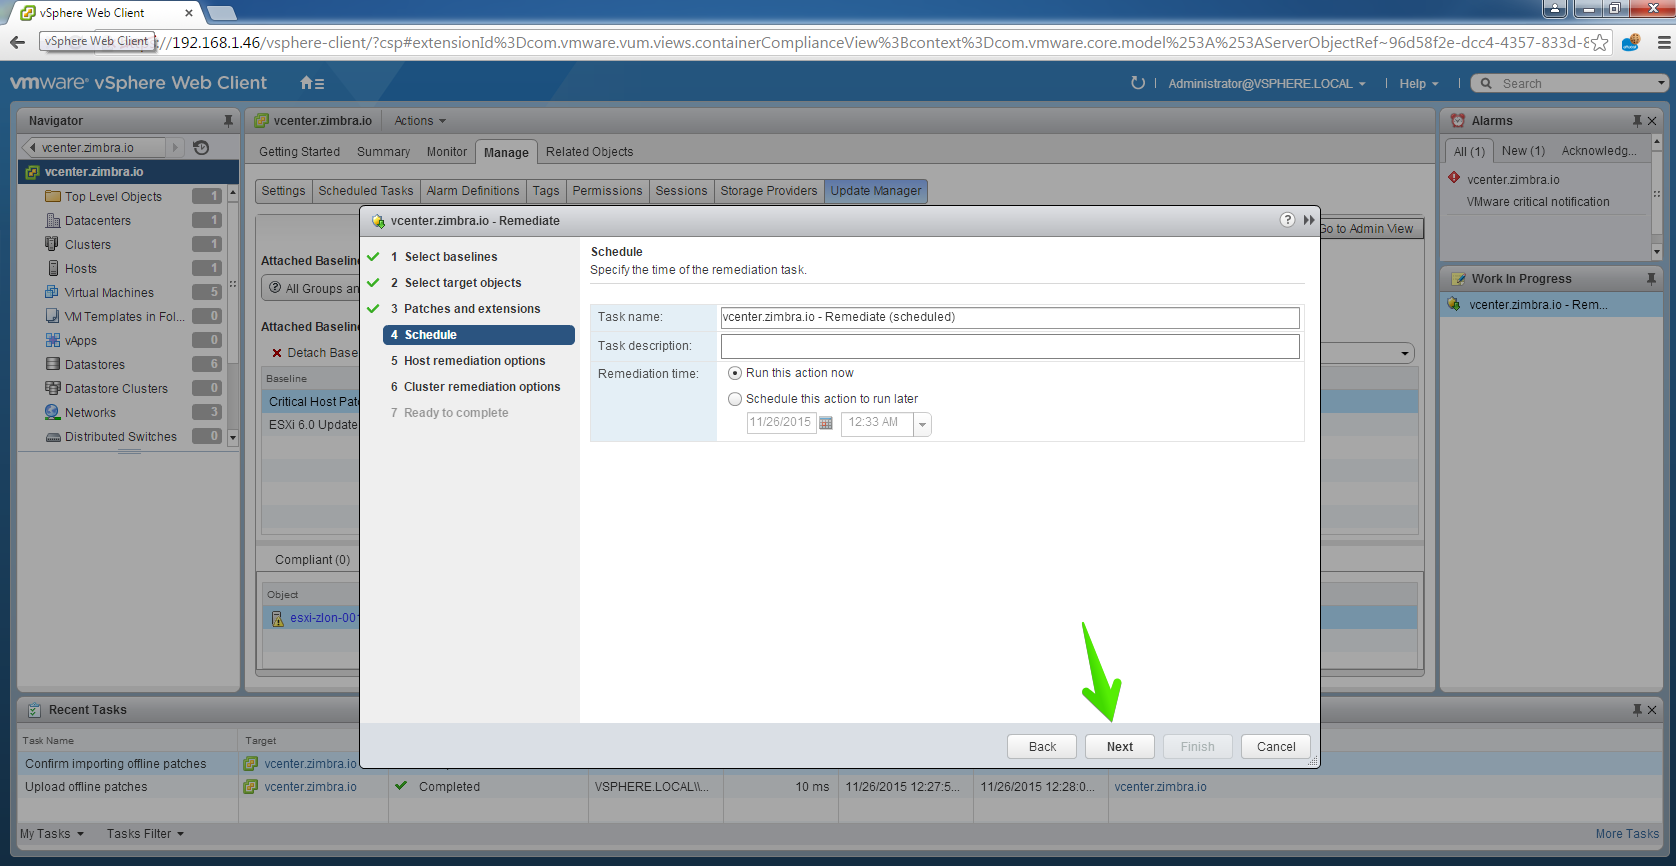Click the Datastores icon in Navigator
The image size is (1676, 866).
(x=53, y=364)
